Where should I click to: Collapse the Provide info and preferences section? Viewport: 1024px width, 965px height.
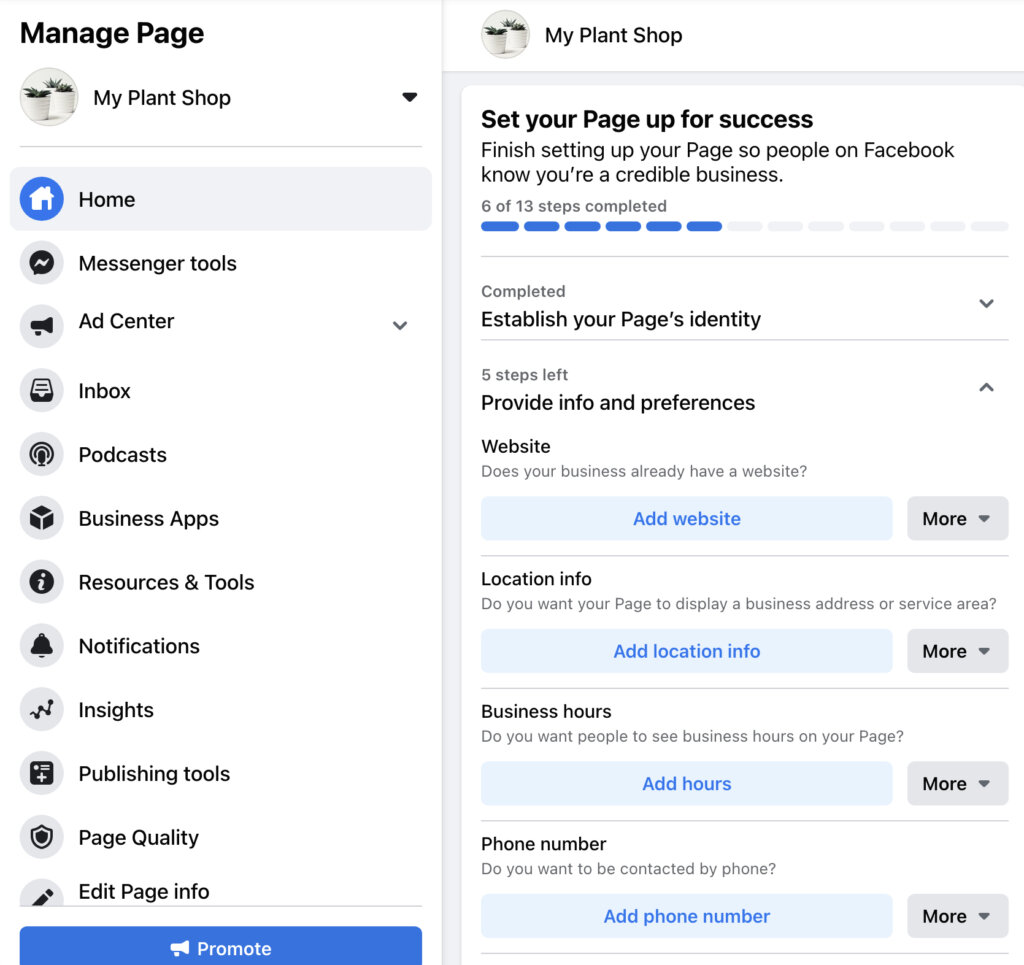[x=986, y=388]
